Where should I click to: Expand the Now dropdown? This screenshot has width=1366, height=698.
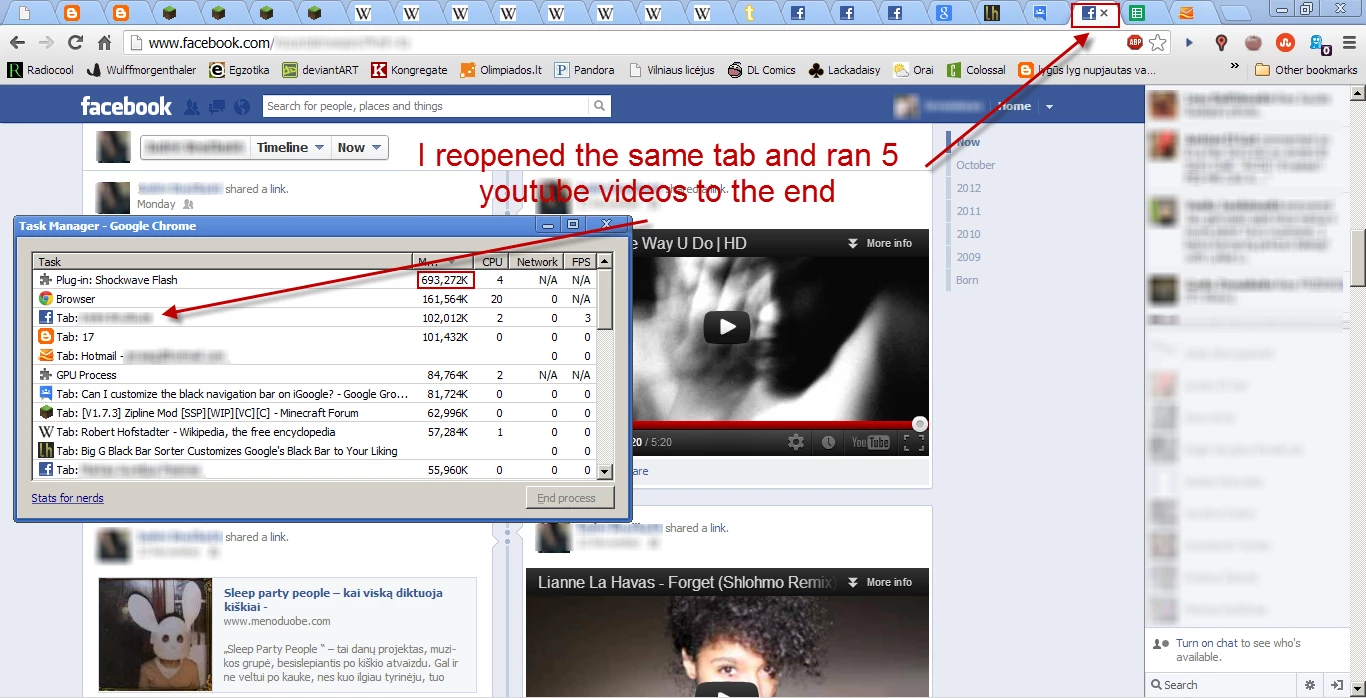coord(360,147)
